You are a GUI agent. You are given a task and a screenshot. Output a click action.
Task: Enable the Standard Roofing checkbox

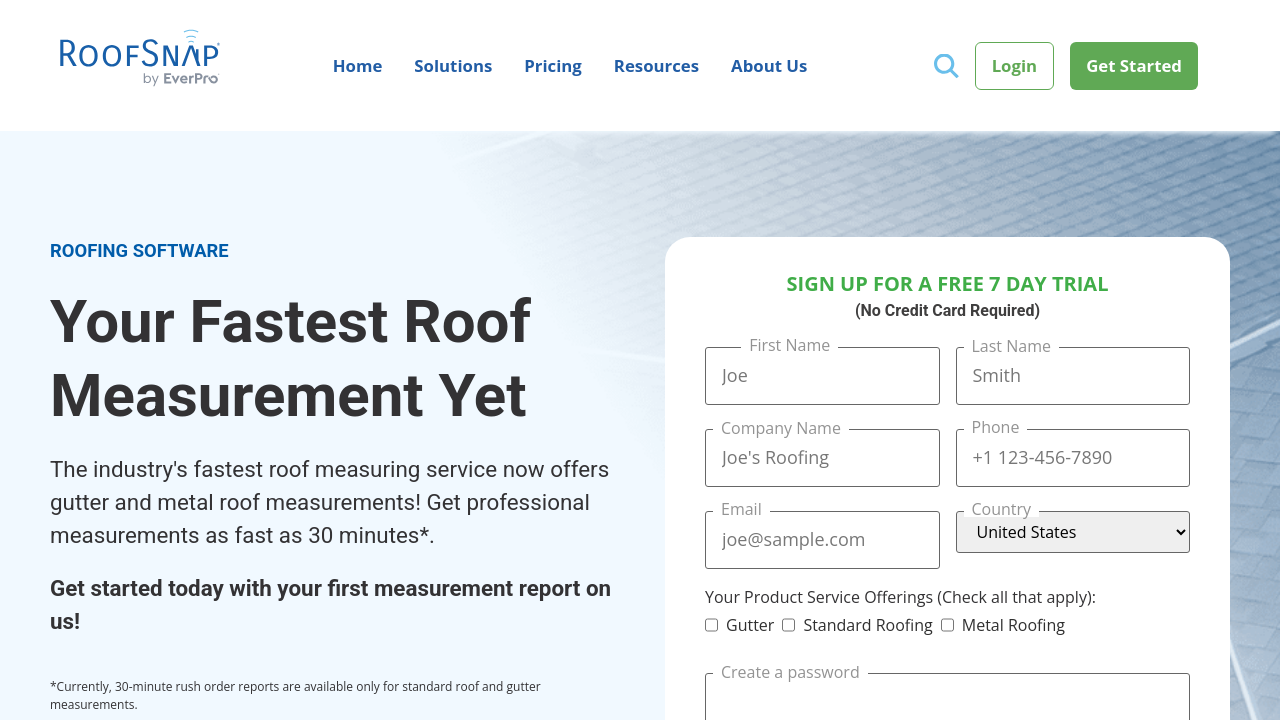tap(789, 625)
